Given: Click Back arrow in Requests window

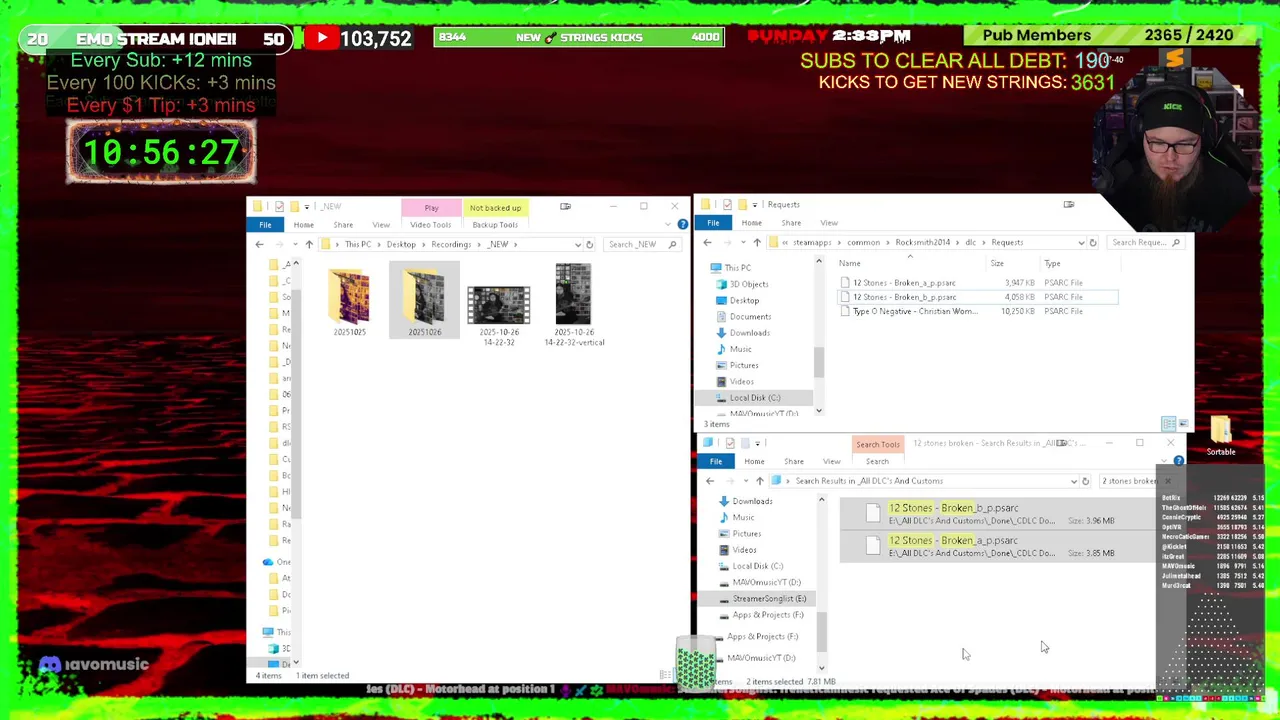Looking at the screenshot, I should coord(707,242).
